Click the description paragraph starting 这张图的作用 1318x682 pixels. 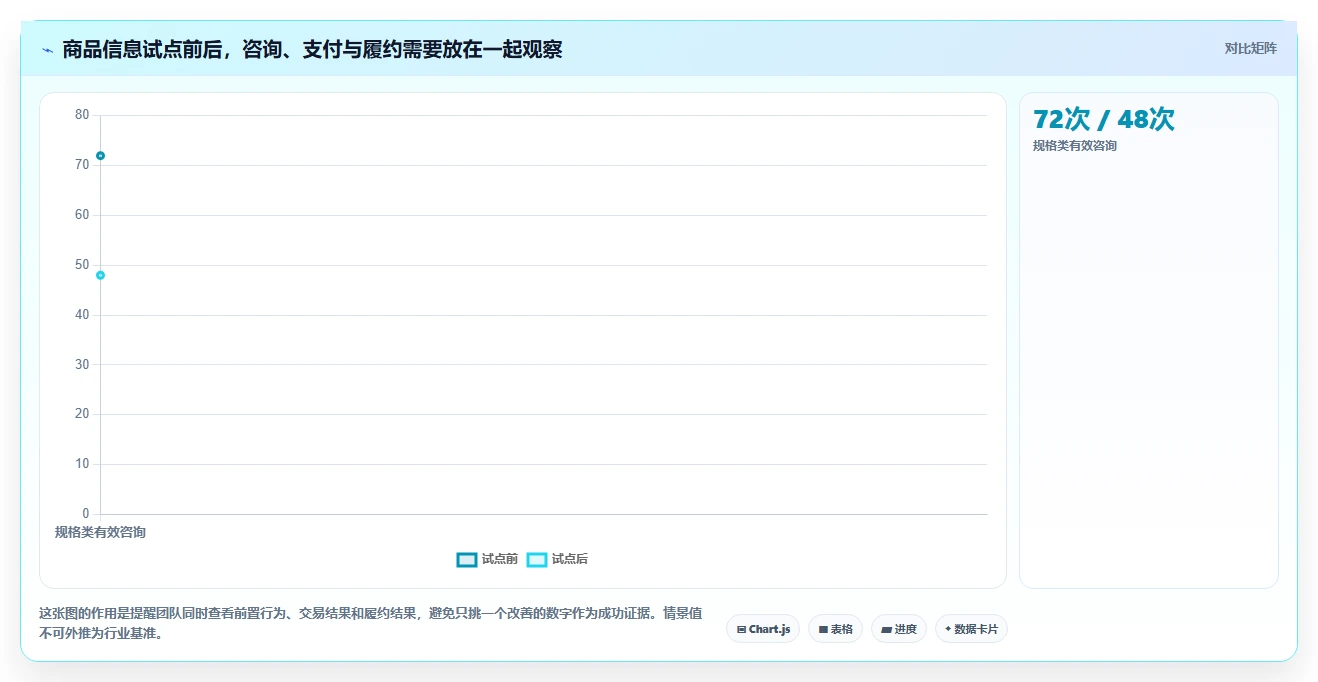[370, 623]
